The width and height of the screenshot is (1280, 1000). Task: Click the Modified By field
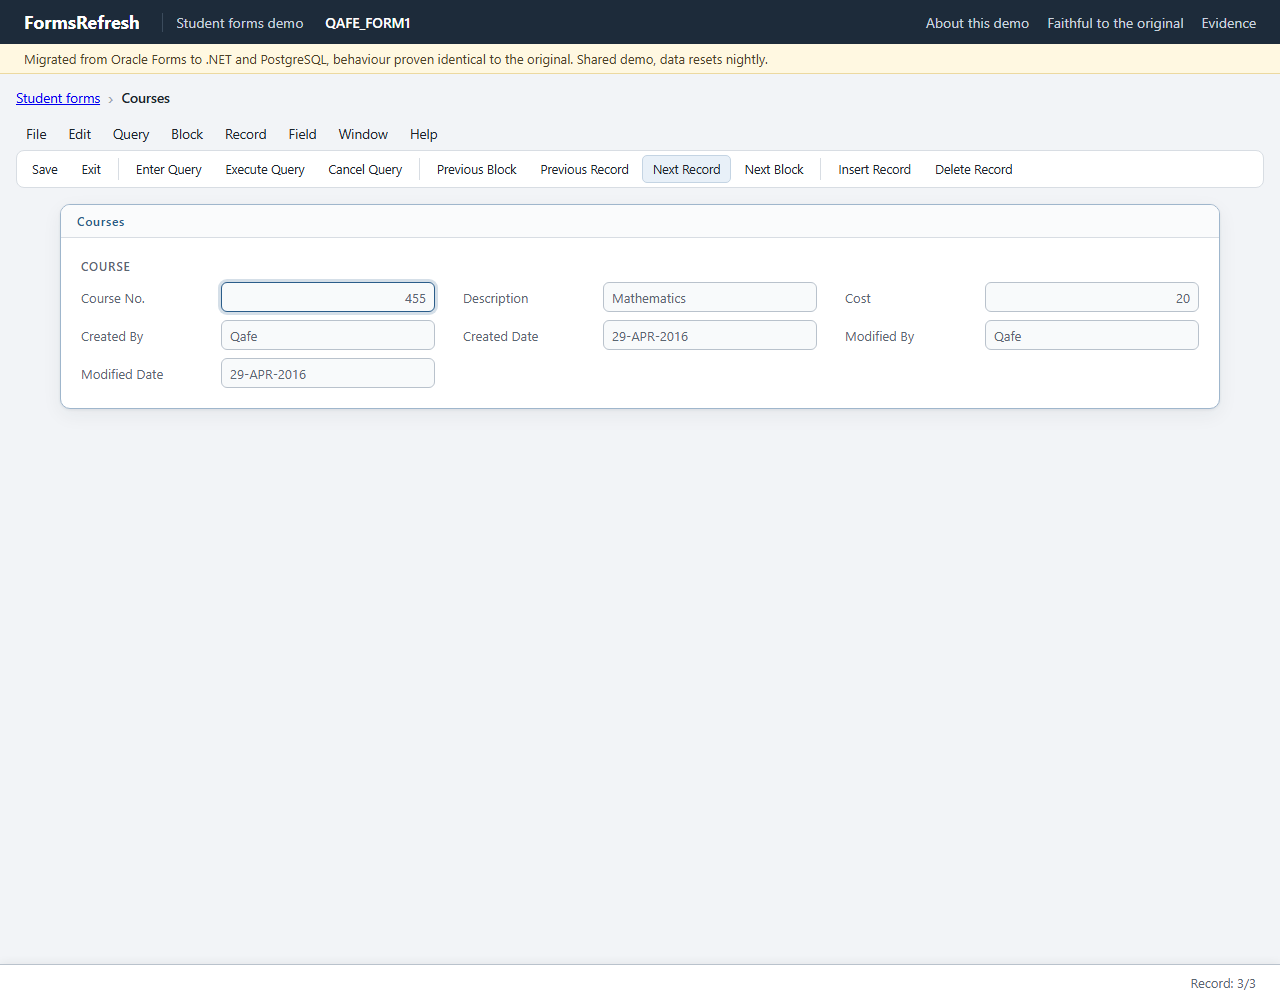(x=1092, y=335)
